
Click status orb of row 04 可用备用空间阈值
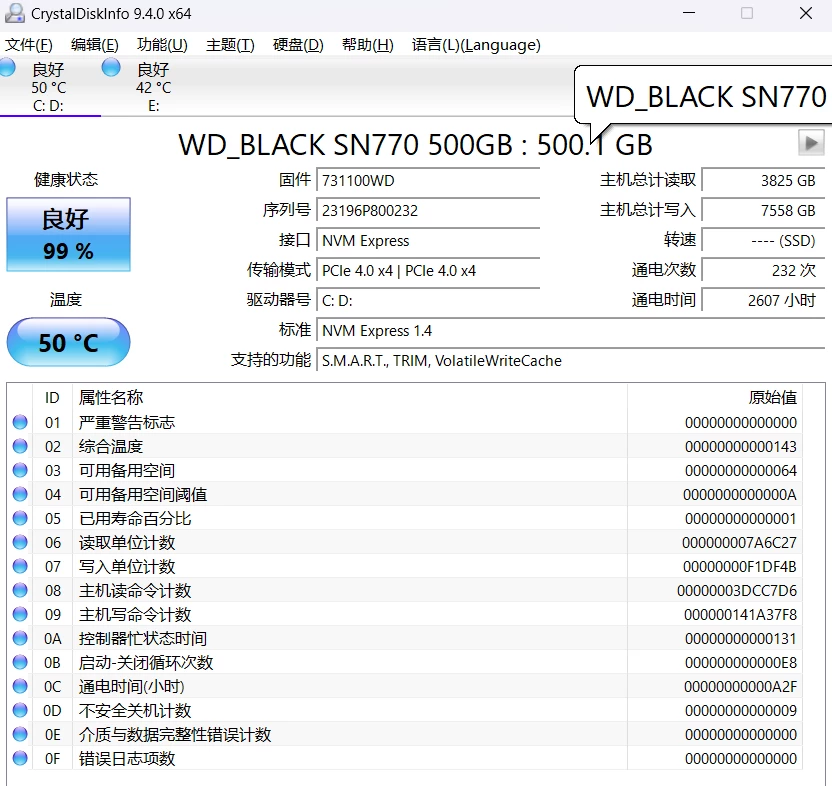point(20,494)
